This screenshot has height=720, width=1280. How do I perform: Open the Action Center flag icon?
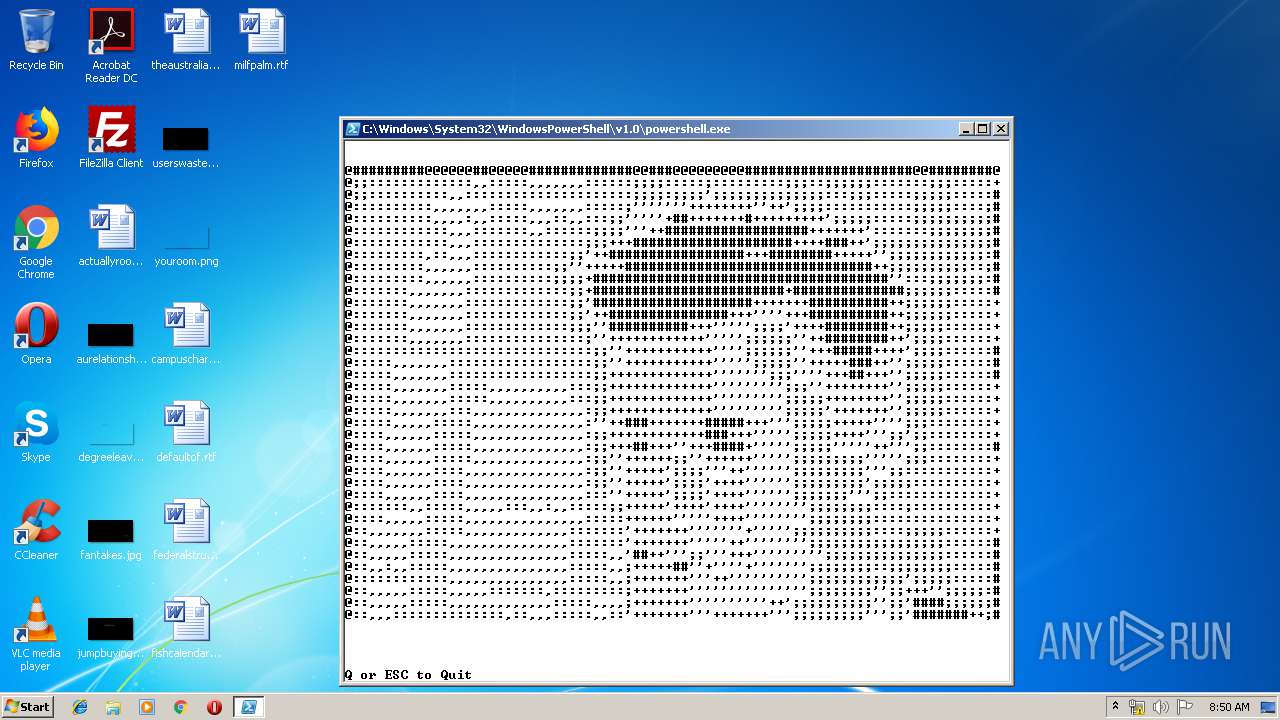(x=1185, y=707)
